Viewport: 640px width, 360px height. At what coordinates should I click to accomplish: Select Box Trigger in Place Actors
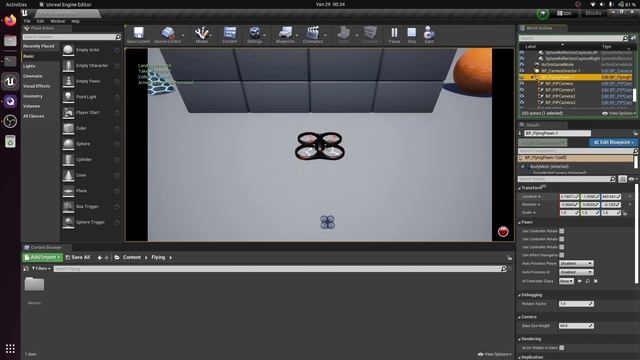click(91, 207)
